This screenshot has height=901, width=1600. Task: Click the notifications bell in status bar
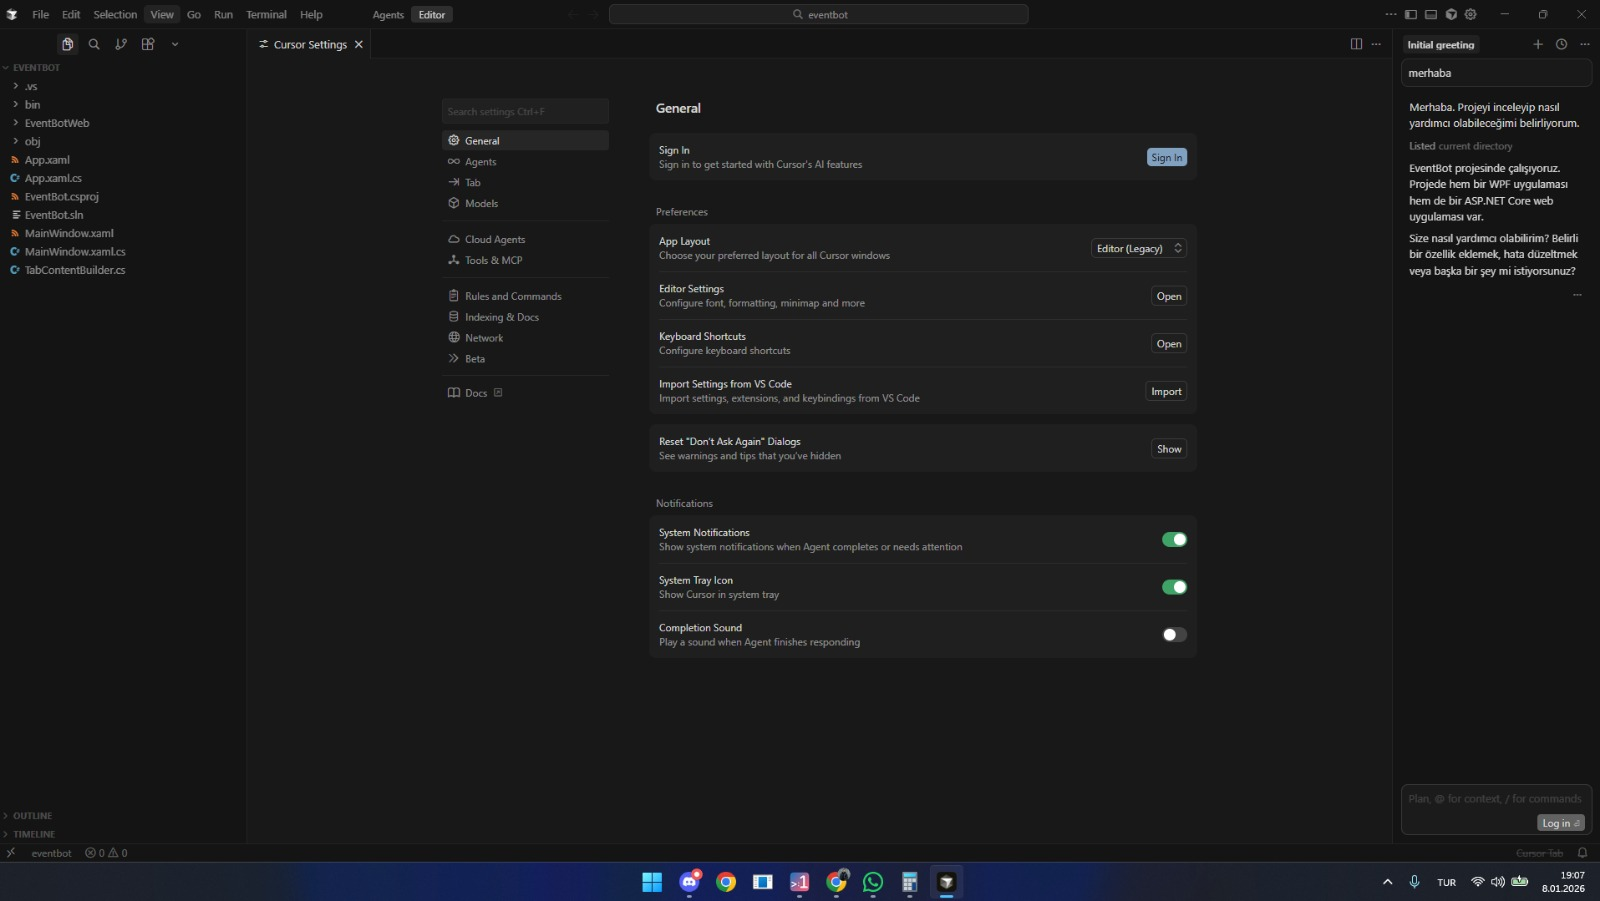(x=1582, y=853)
